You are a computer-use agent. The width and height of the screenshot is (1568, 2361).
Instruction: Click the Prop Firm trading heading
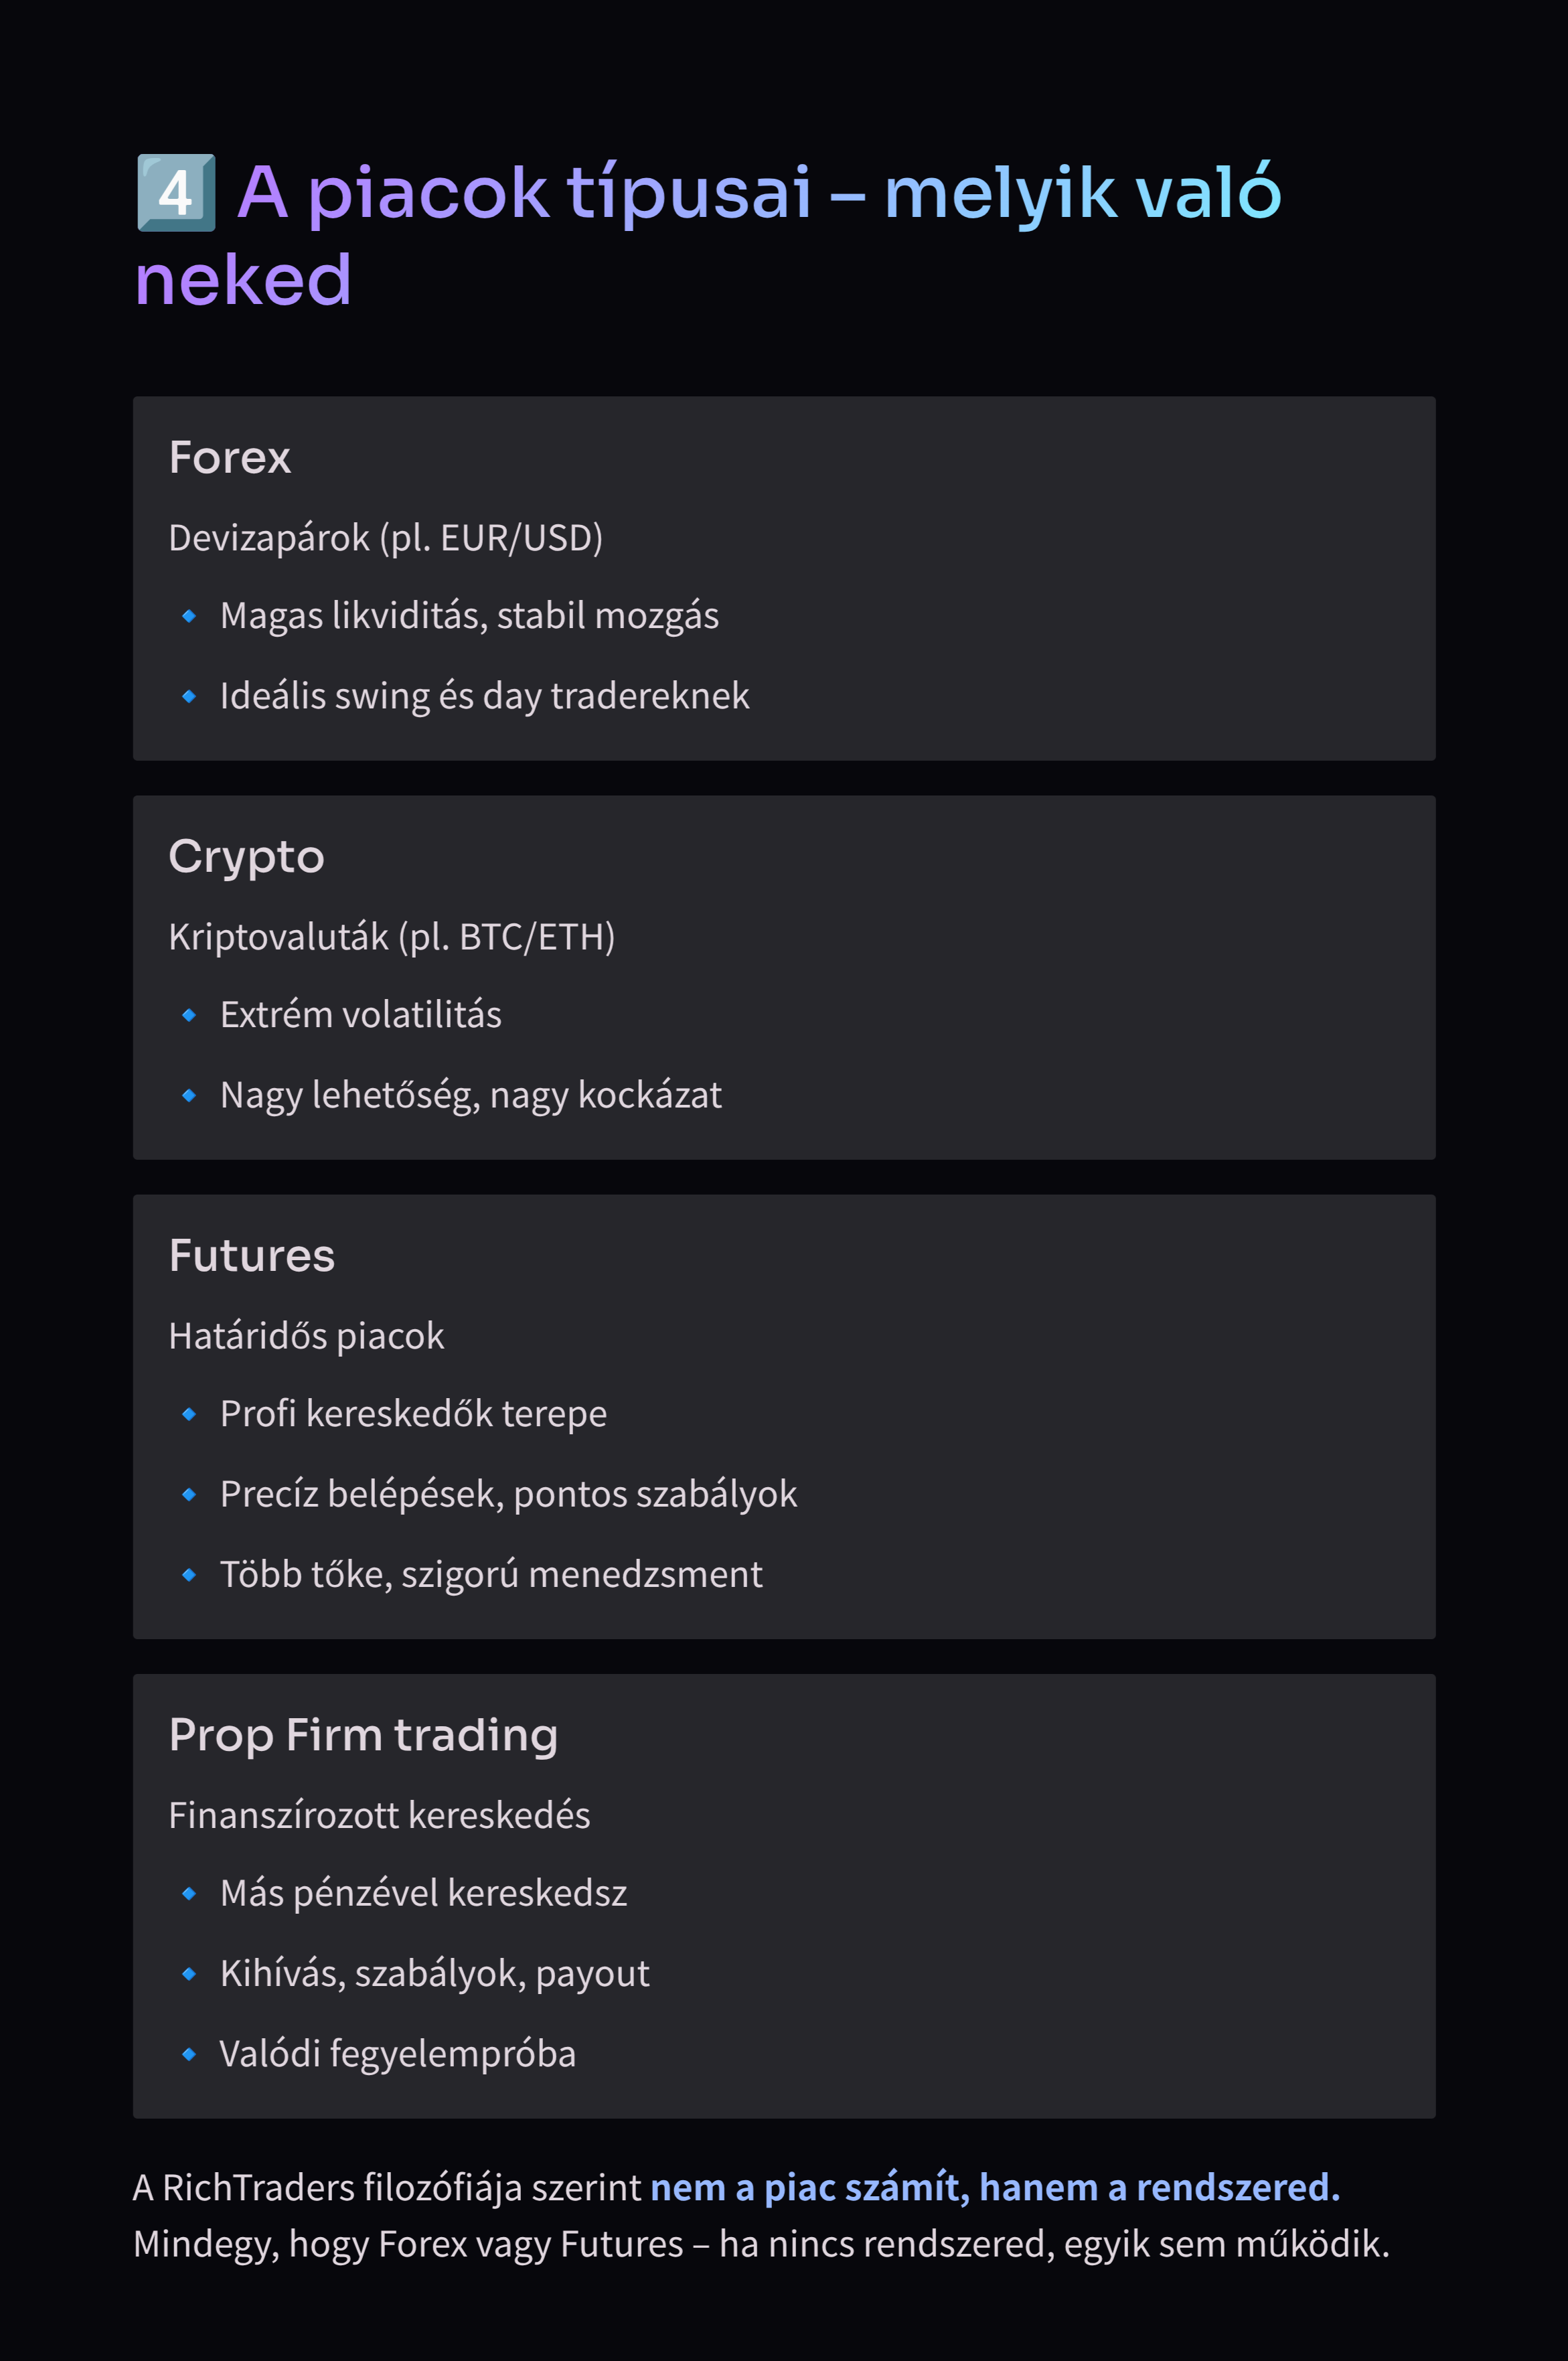(363, 1734)
